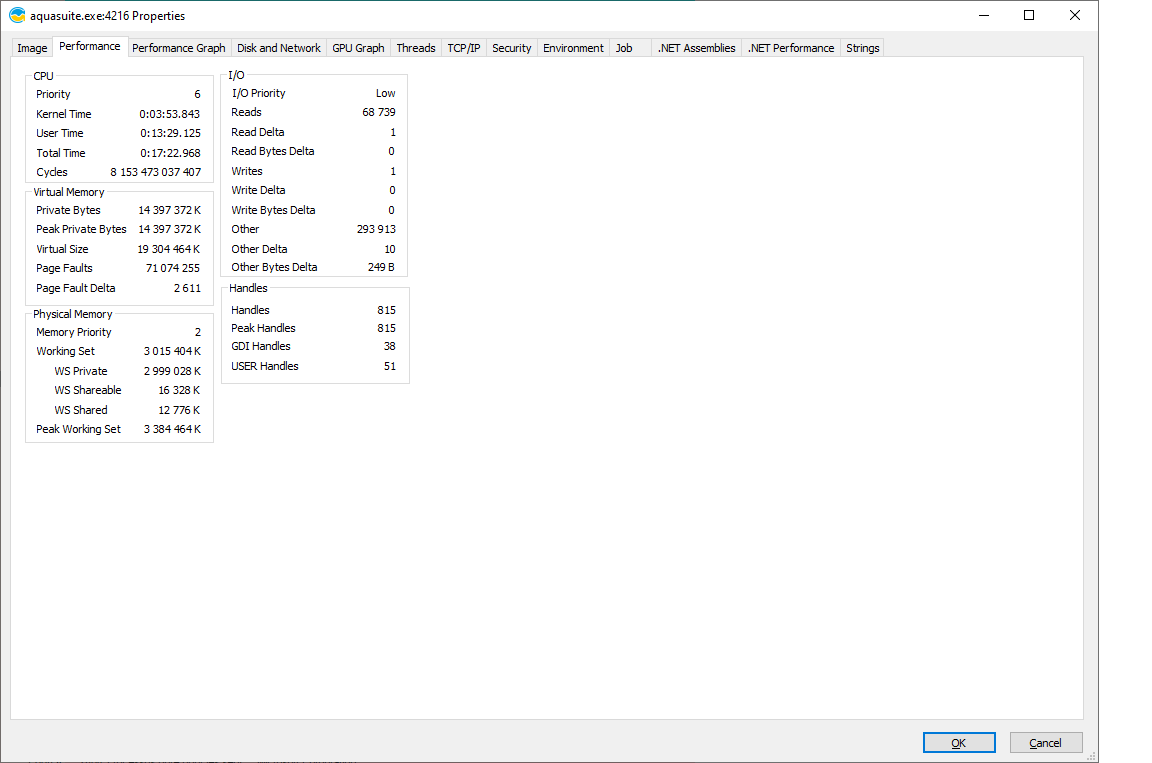This screenshot has height=763, width=1152.
Task: Switch to the Environment tab
Action: point(573,48)
